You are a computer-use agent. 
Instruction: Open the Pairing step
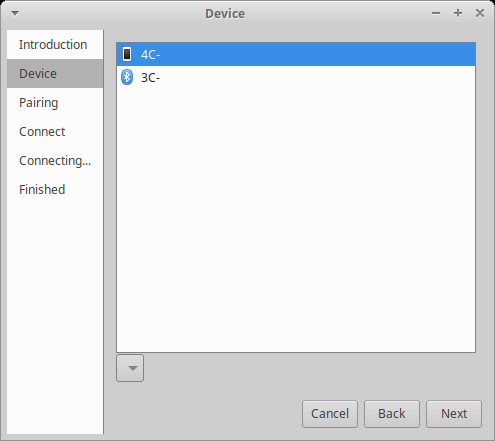coord(55,103)
